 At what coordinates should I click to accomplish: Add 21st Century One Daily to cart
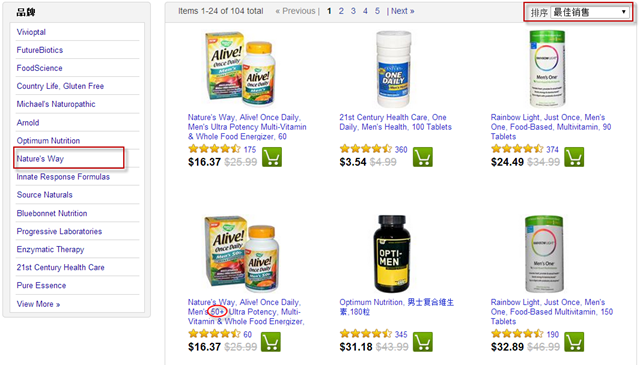pos(423,158)
